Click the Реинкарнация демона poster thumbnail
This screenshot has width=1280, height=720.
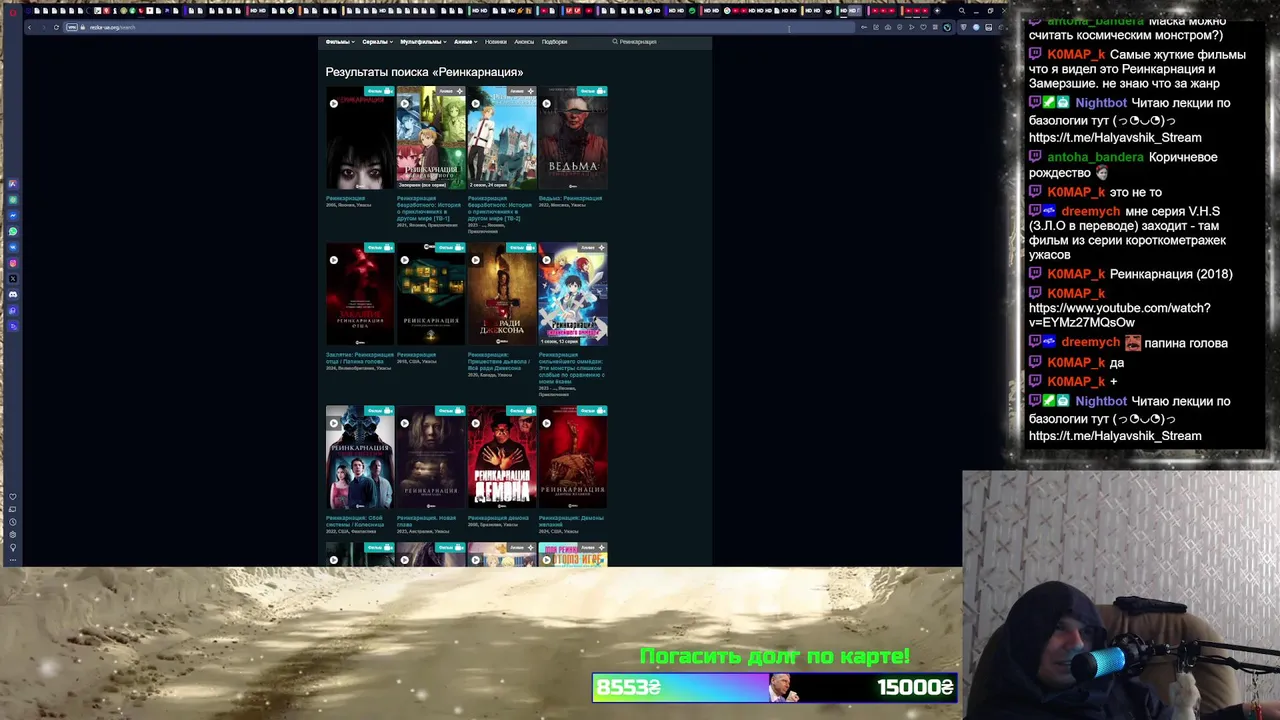pos(502,457)
